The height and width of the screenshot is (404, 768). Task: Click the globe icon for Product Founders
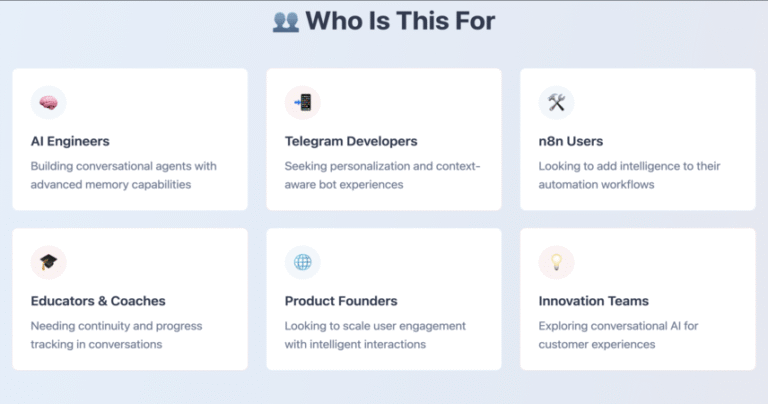(303, 262)
